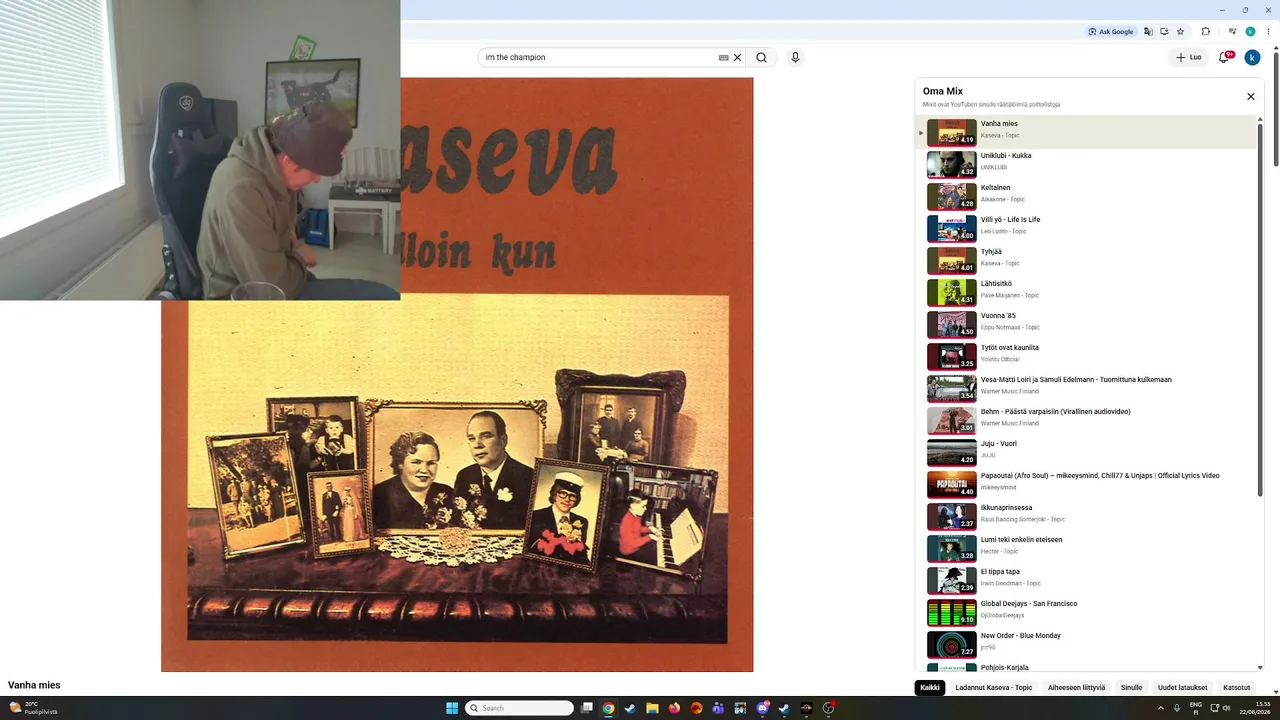Image resolution: width=1280 pixels, height=720 pixels.
Task: Click the Windows taskbar Search box
Action: [x=520, y=708]
